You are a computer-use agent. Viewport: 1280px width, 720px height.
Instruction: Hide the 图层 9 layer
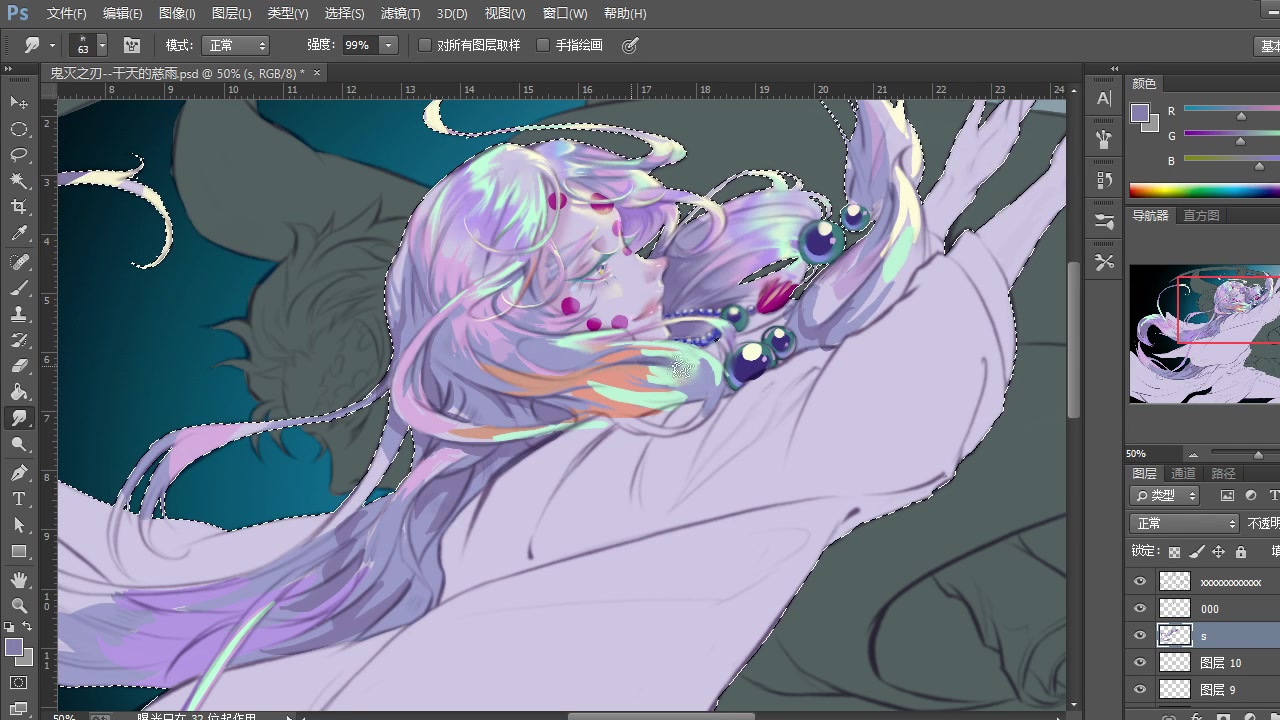pos(1140,689)
